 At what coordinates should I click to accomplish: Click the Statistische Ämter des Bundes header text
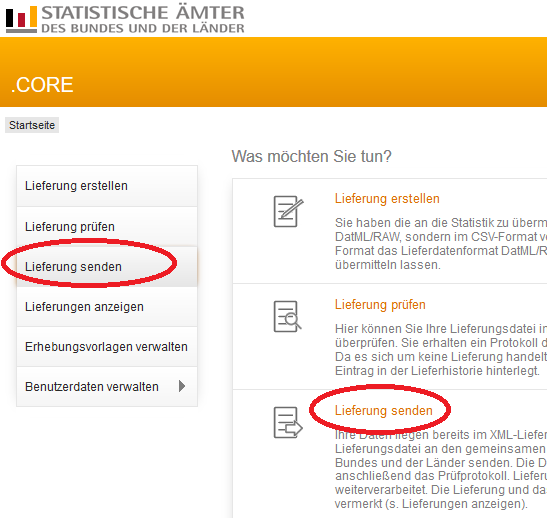(143, 19)
